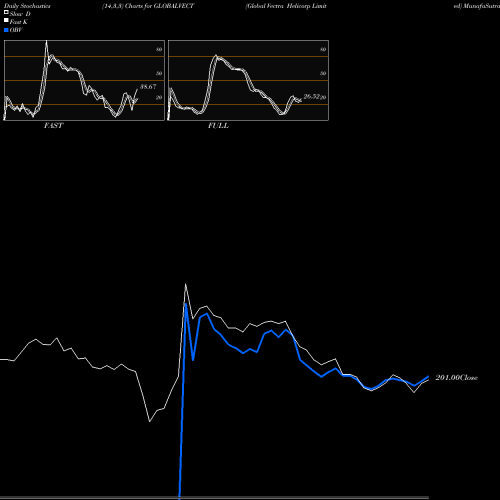The image size is (500, 500).
Task: Click the peak of the blue OBV line
Action: tap(186, 304)
